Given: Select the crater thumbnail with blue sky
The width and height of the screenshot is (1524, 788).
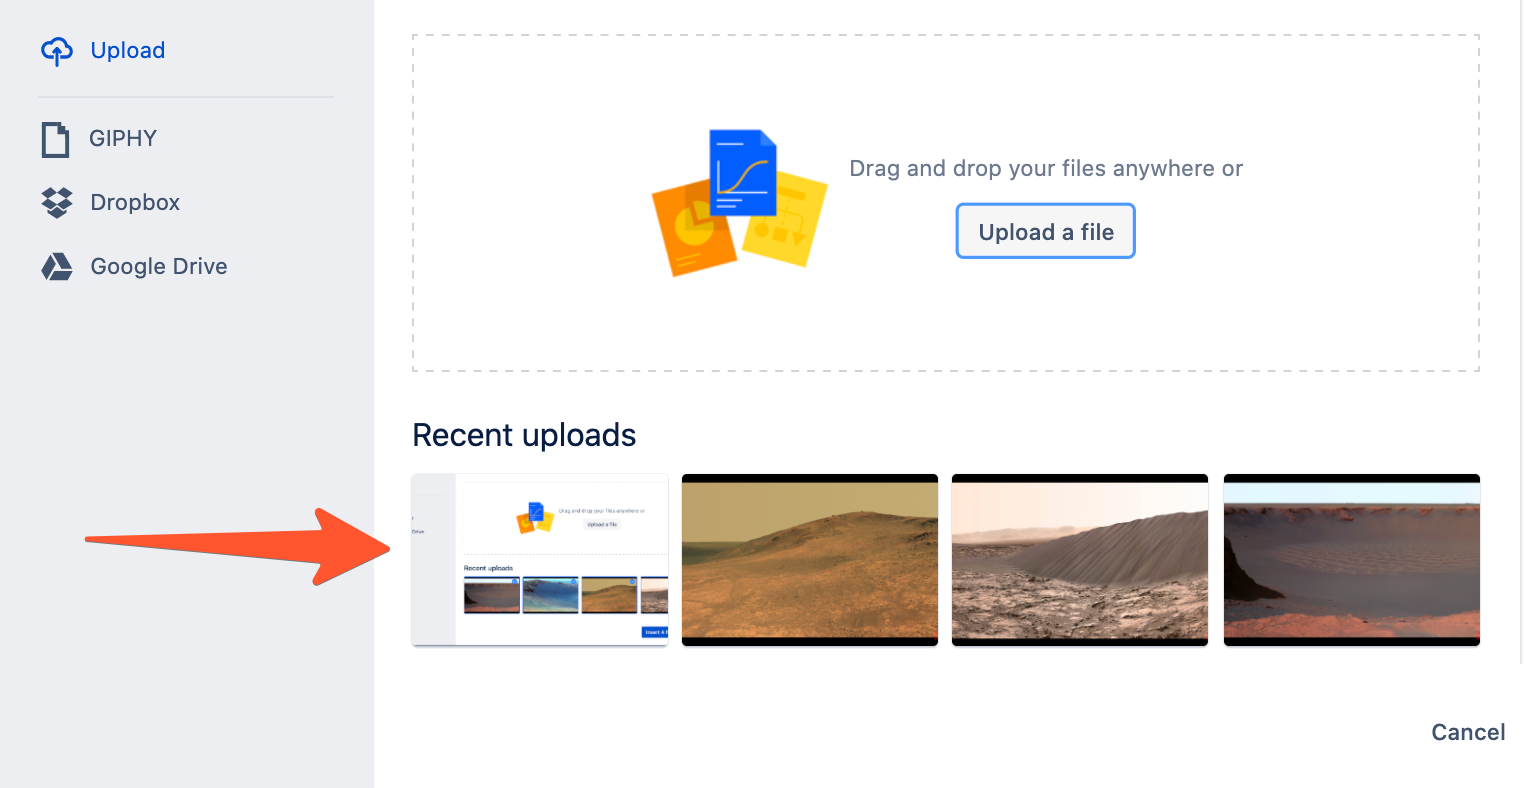Looking at the screenshot, I should click(1352, 560).
